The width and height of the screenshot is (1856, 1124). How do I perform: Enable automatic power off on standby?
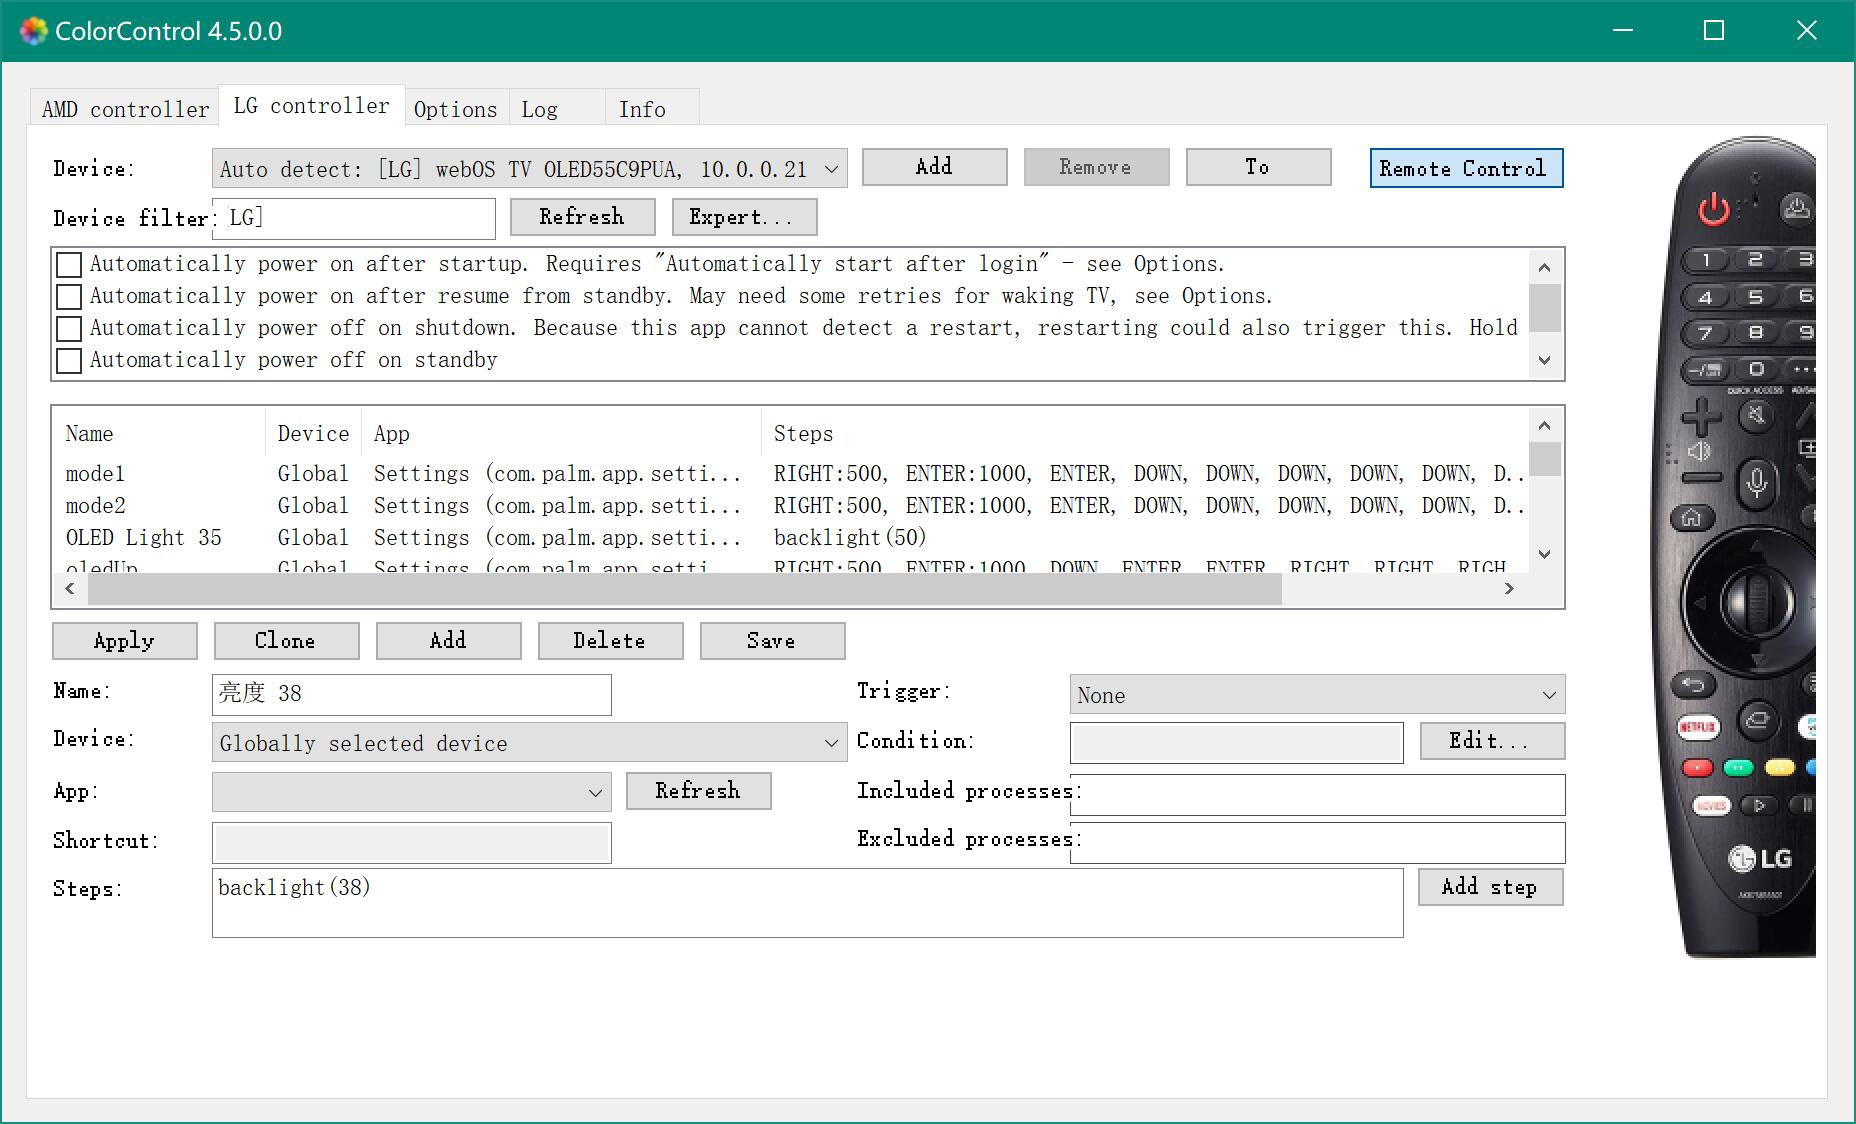[x=69, y=361]
